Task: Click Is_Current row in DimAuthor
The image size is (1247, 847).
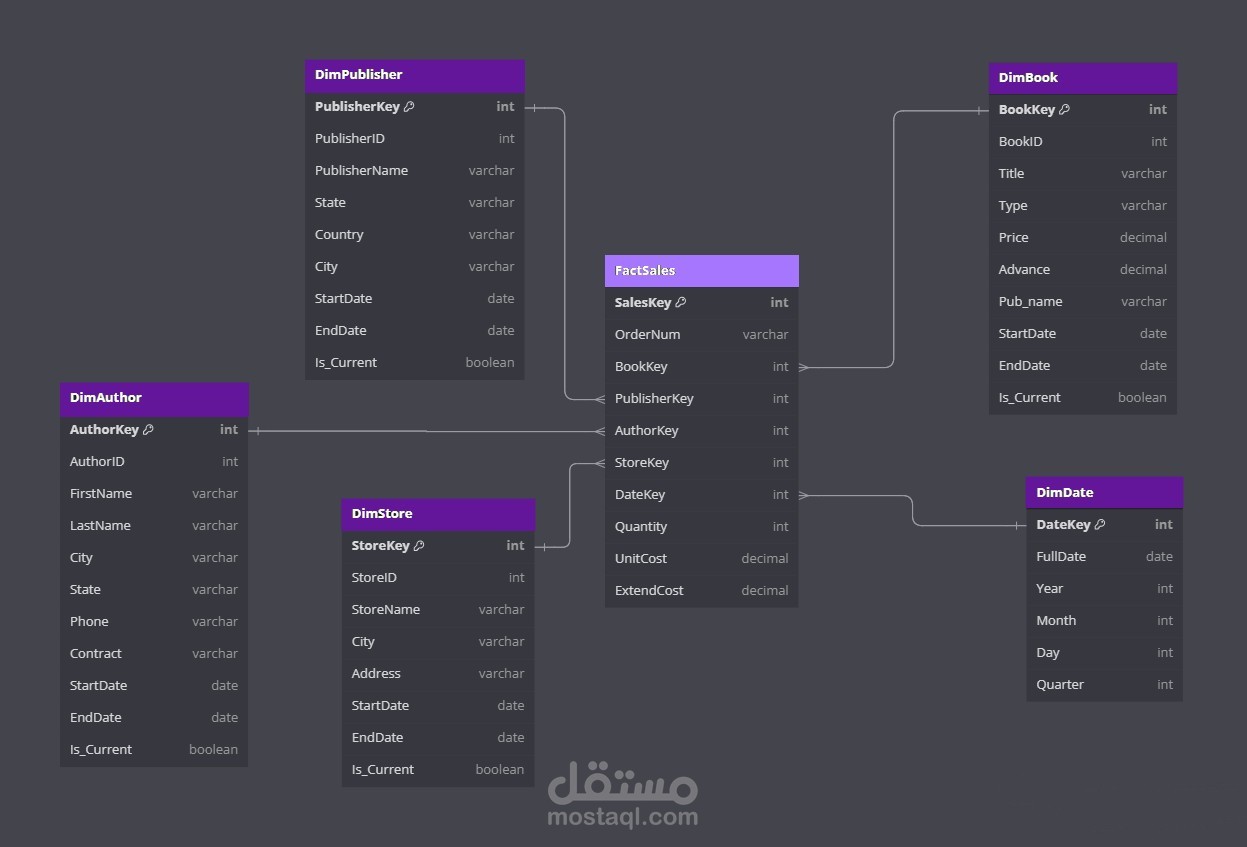Action: coord(154,750)
